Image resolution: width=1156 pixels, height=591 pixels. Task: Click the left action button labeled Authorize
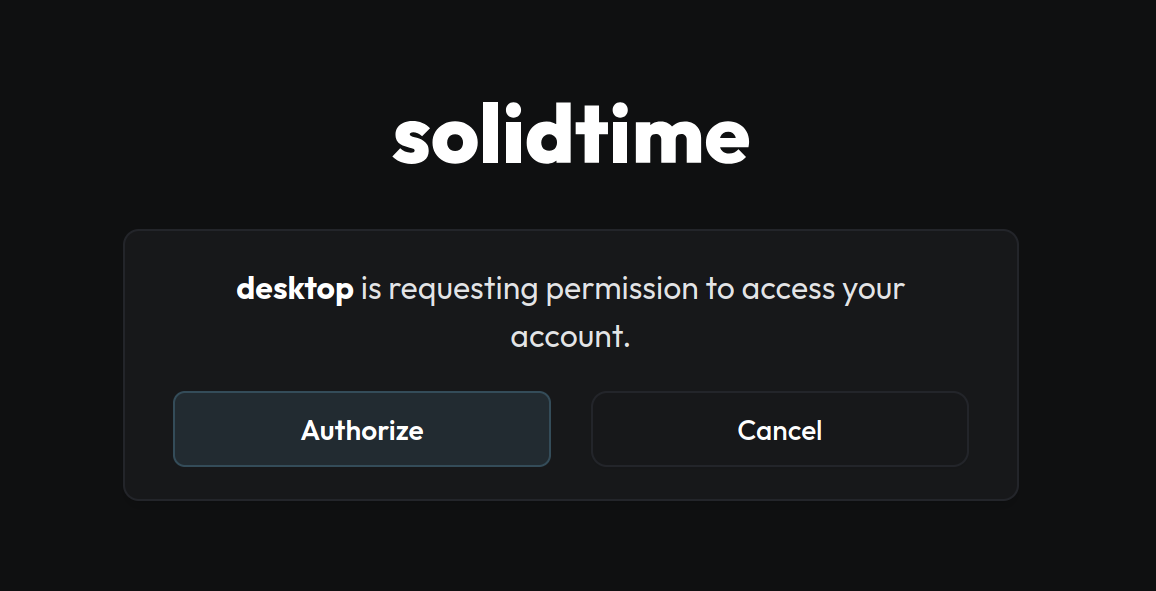coord(362,429)
